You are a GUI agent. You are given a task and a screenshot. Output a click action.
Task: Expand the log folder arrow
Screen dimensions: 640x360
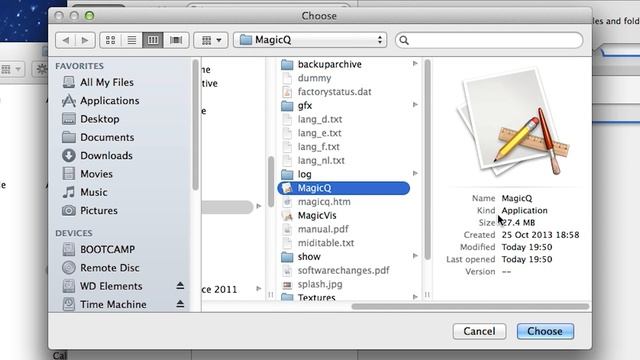415,173
